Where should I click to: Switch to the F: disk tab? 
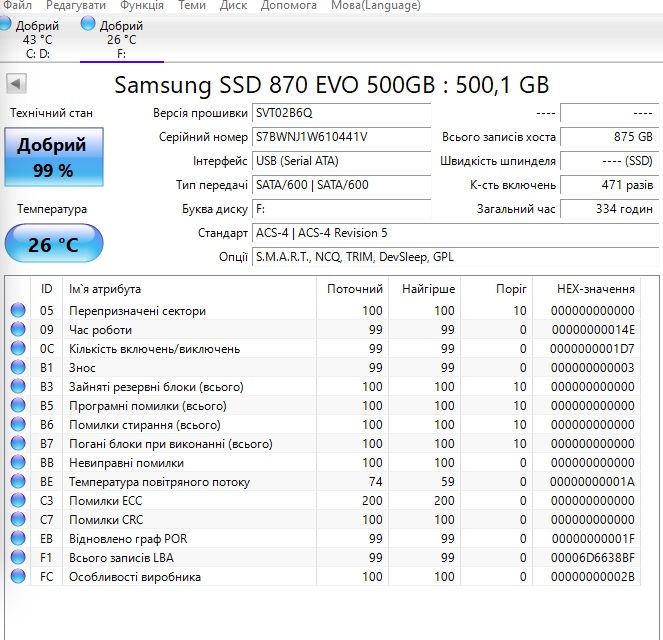click(121, 39)
